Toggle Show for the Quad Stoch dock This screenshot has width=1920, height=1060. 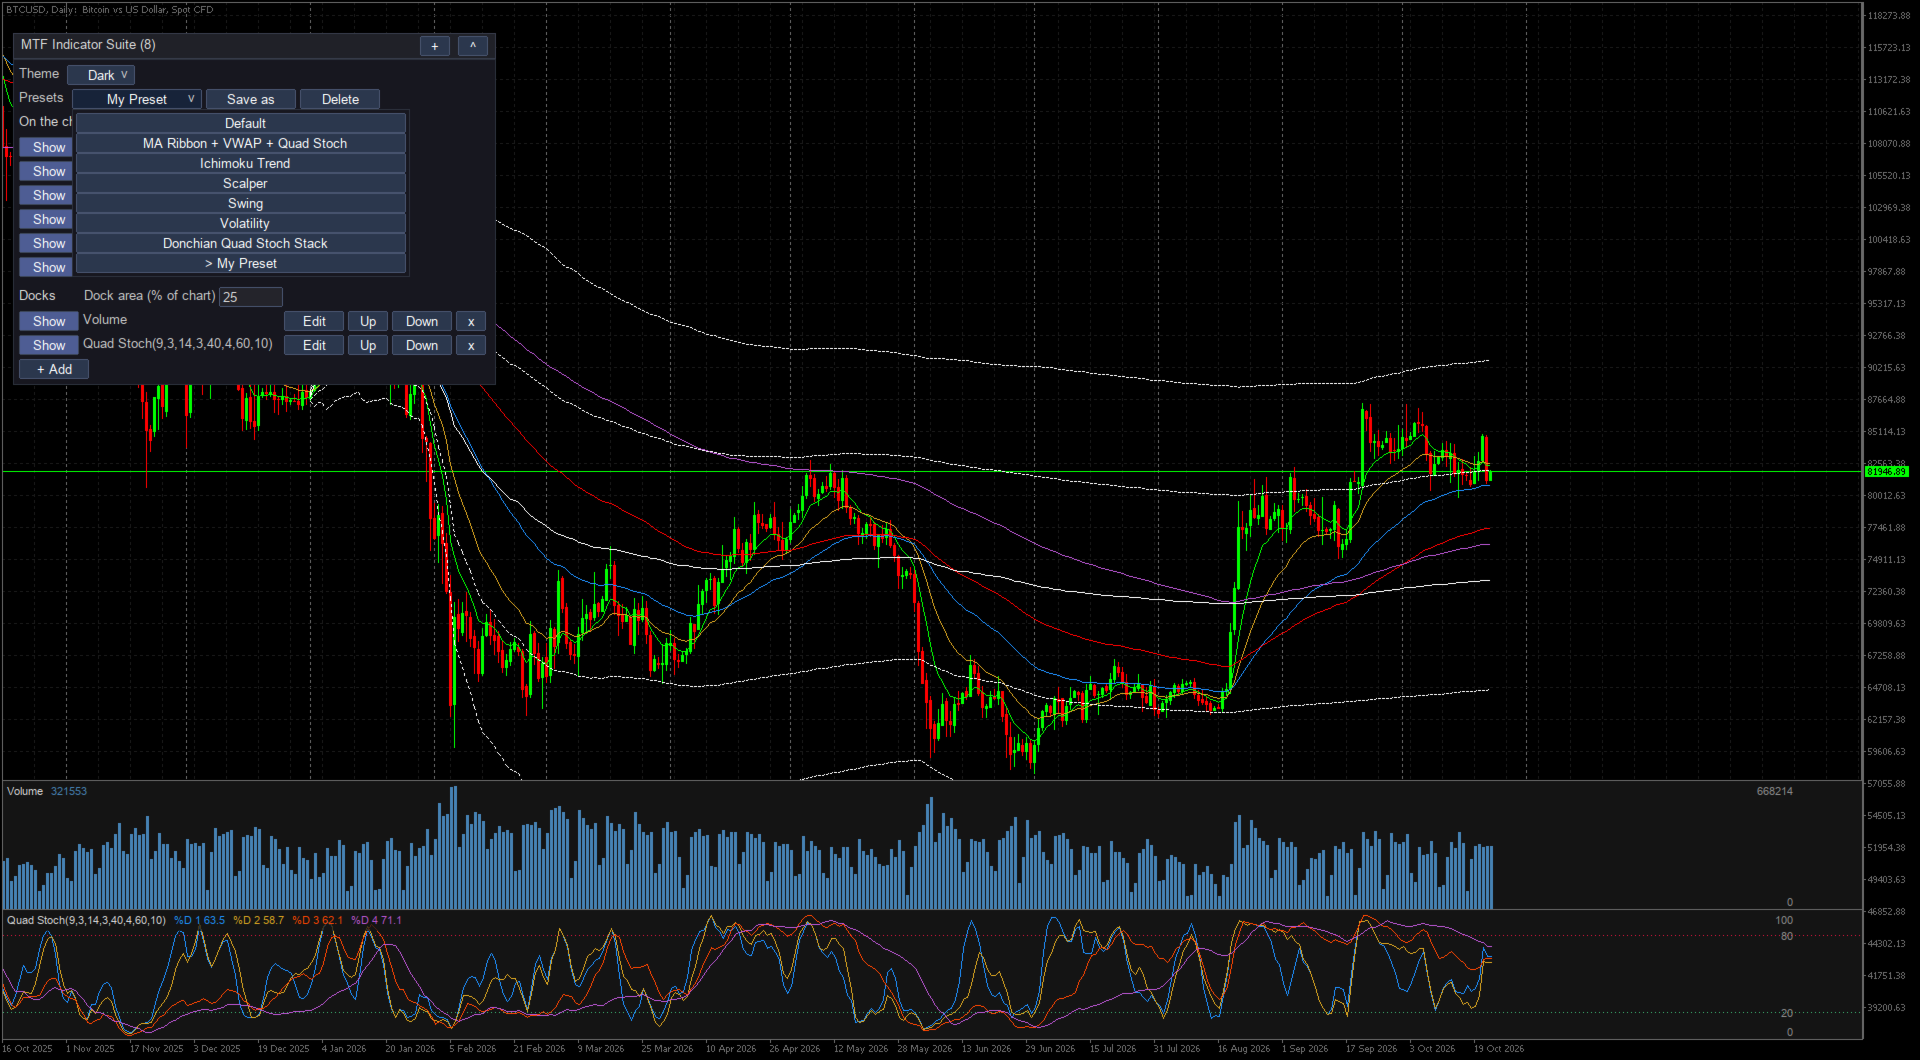point(49,345)
